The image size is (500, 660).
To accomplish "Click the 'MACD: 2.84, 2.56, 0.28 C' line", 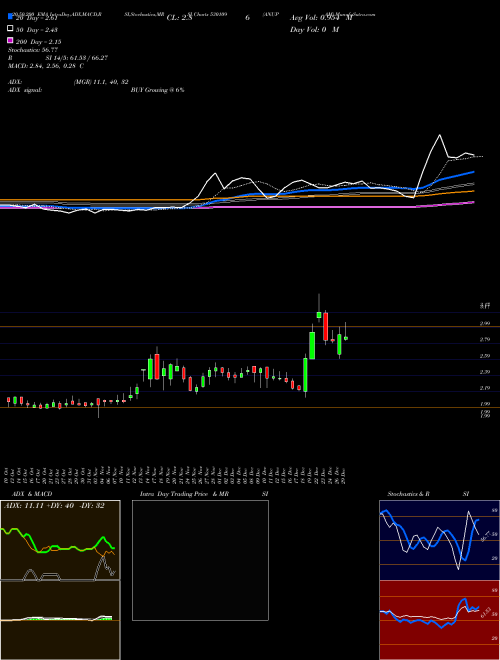I will [x=46, y=66].
